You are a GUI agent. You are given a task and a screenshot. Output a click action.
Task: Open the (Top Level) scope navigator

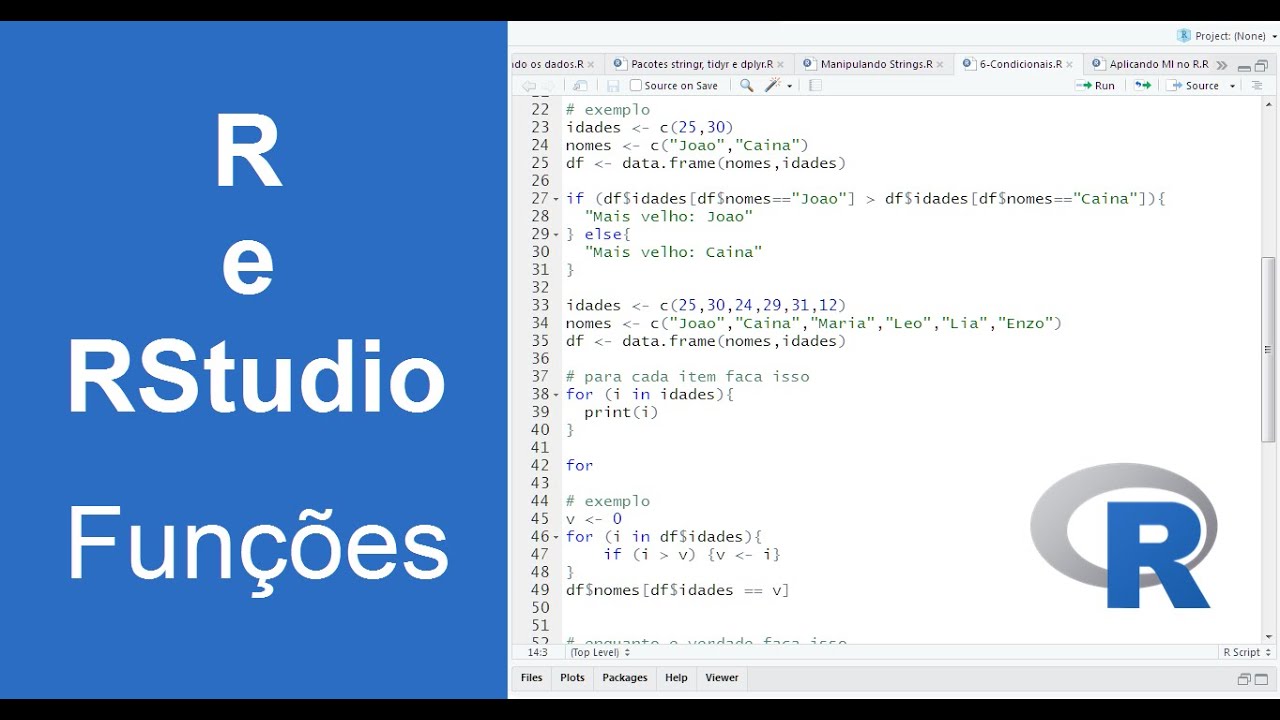click(x=600, y=652)
